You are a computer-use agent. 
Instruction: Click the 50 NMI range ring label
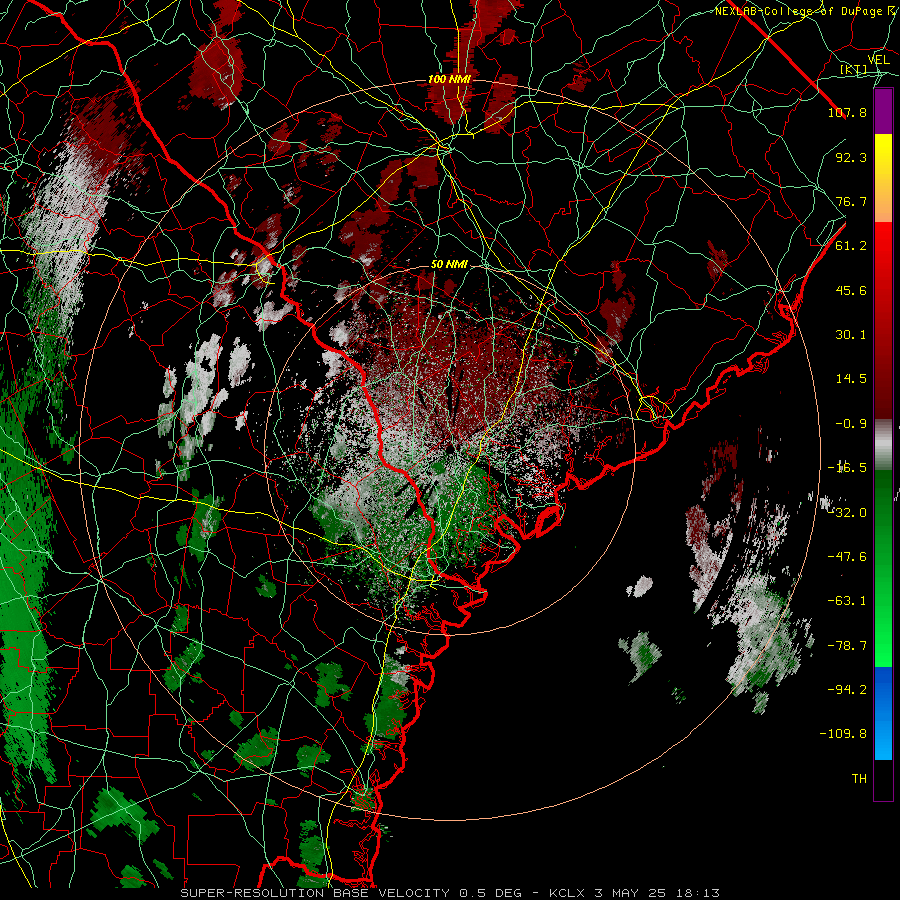click(x=449, y=265)
